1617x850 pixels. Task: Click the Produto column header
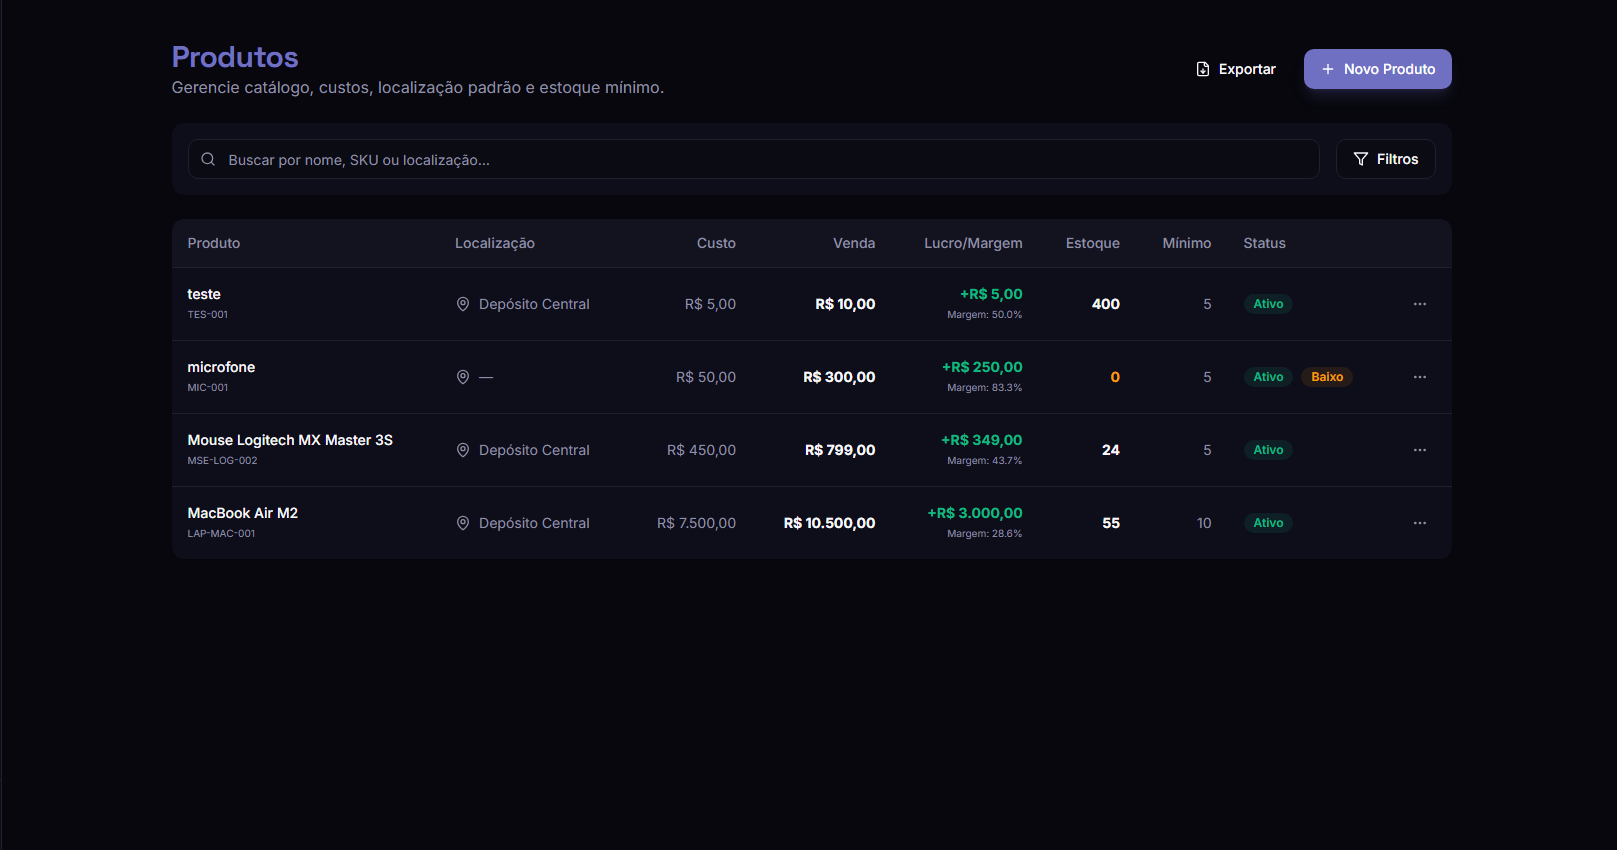(214, 243)
